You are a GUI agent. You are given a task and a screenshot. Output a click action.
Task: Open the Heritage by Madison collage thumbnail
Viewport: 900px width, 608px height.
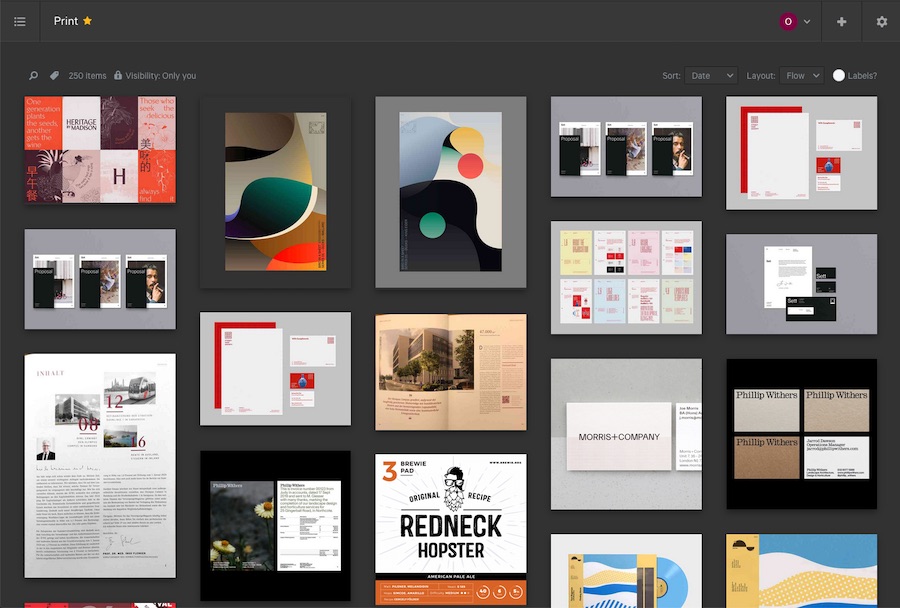pyautogui.click(x=100, y=149)
